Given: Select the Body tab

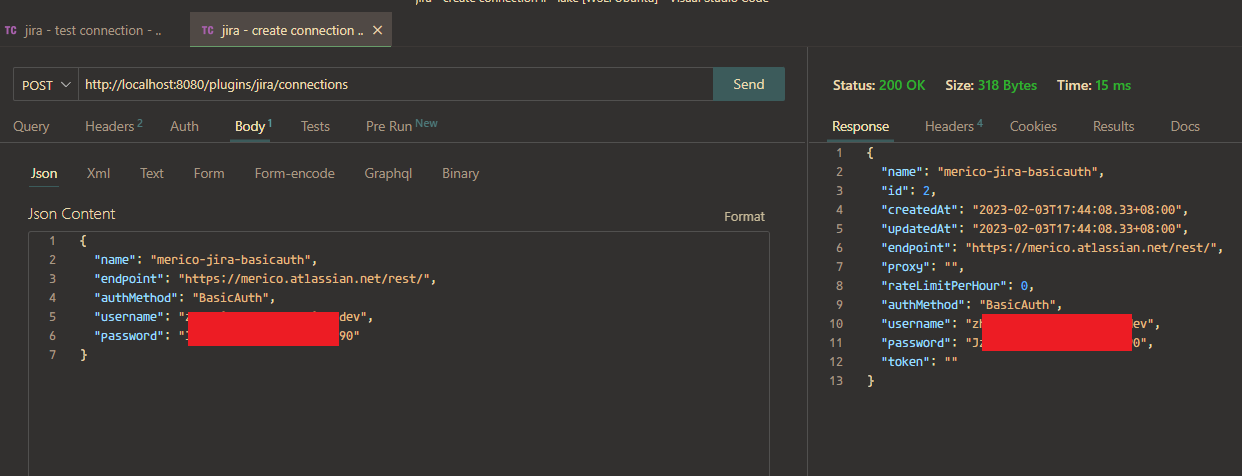Looking at the screenshot, I should point(253,126).
